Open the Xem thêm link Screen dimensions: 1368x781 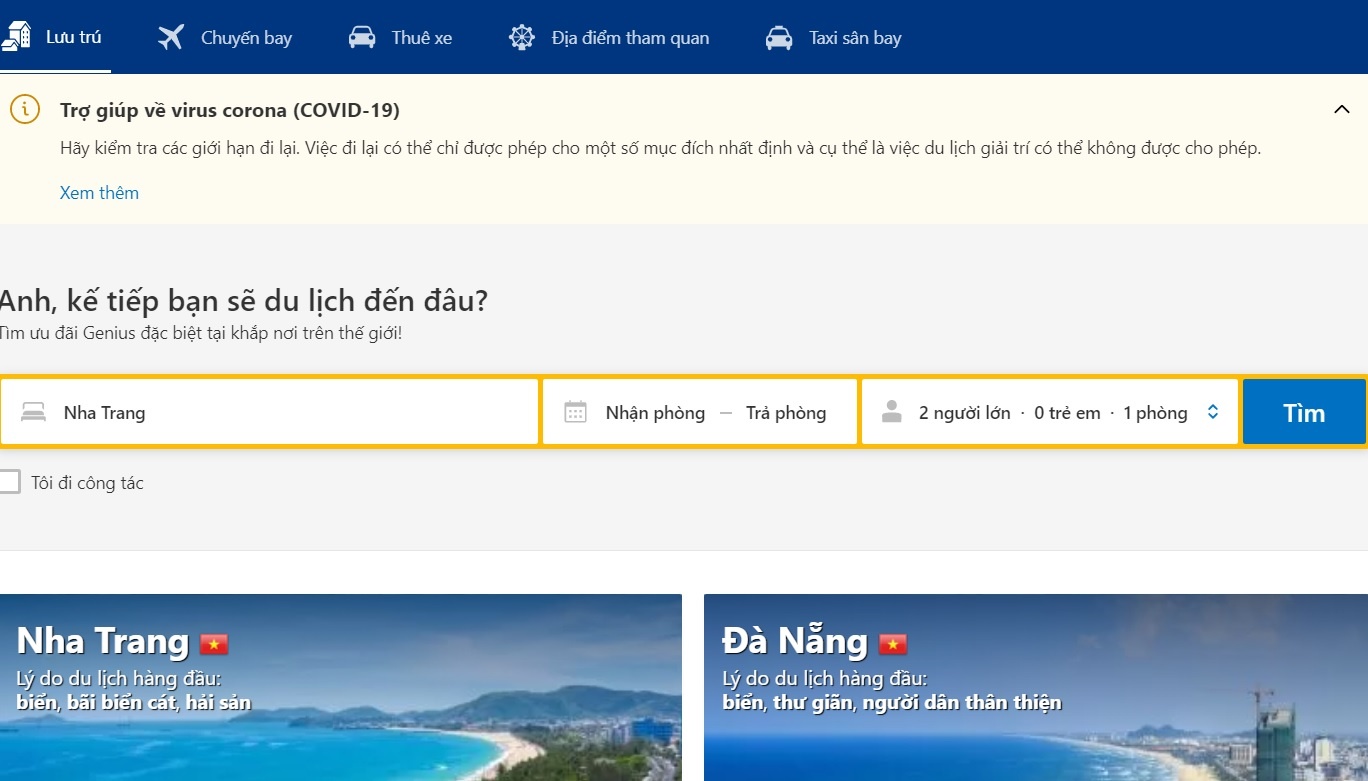pos(99,192)
